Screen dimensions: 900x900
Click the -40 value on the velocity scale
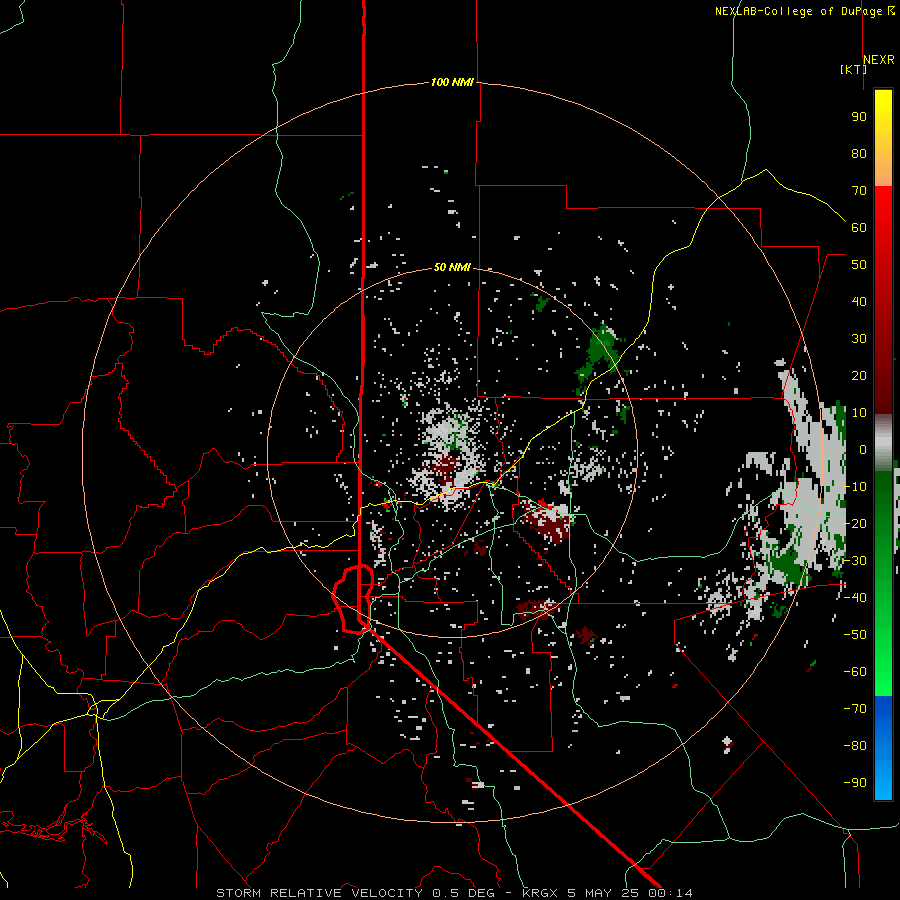855,598
